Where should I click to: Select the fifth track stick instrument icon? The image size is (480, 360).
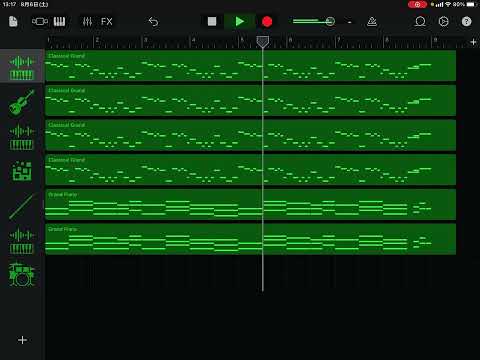[22, 206]
